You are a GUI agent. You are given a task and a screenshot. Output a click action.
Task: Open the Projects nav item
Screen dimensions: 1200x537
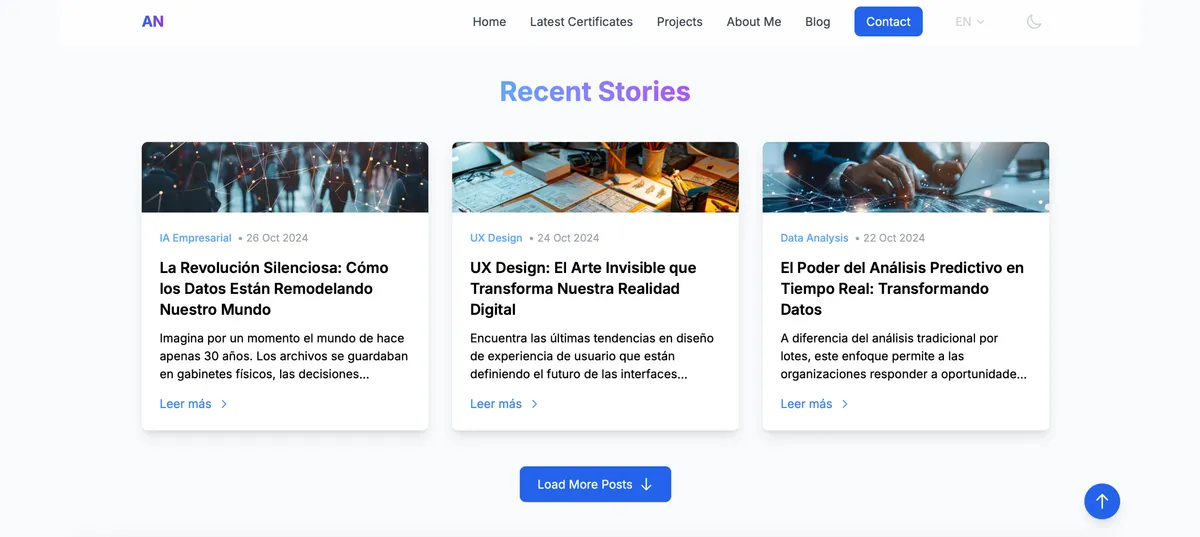[680, 22]
